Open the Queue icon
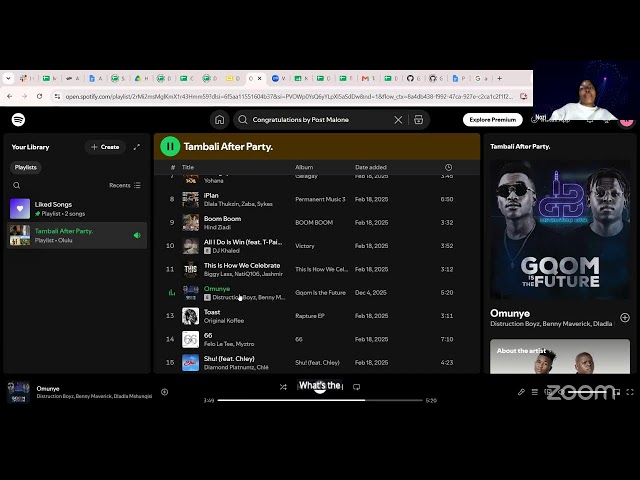This screenshot has height=480, width=640. point(535,392)
